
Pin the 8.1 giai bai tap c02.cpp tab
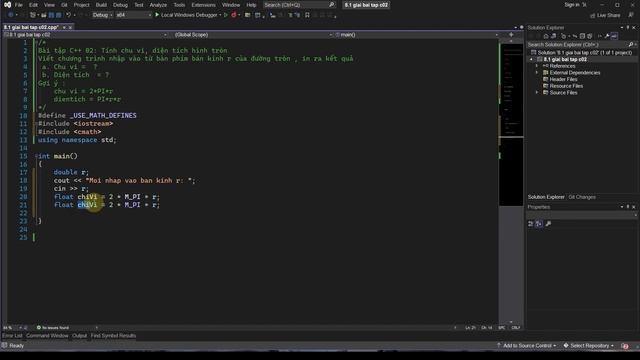click(x=64, y=27)
